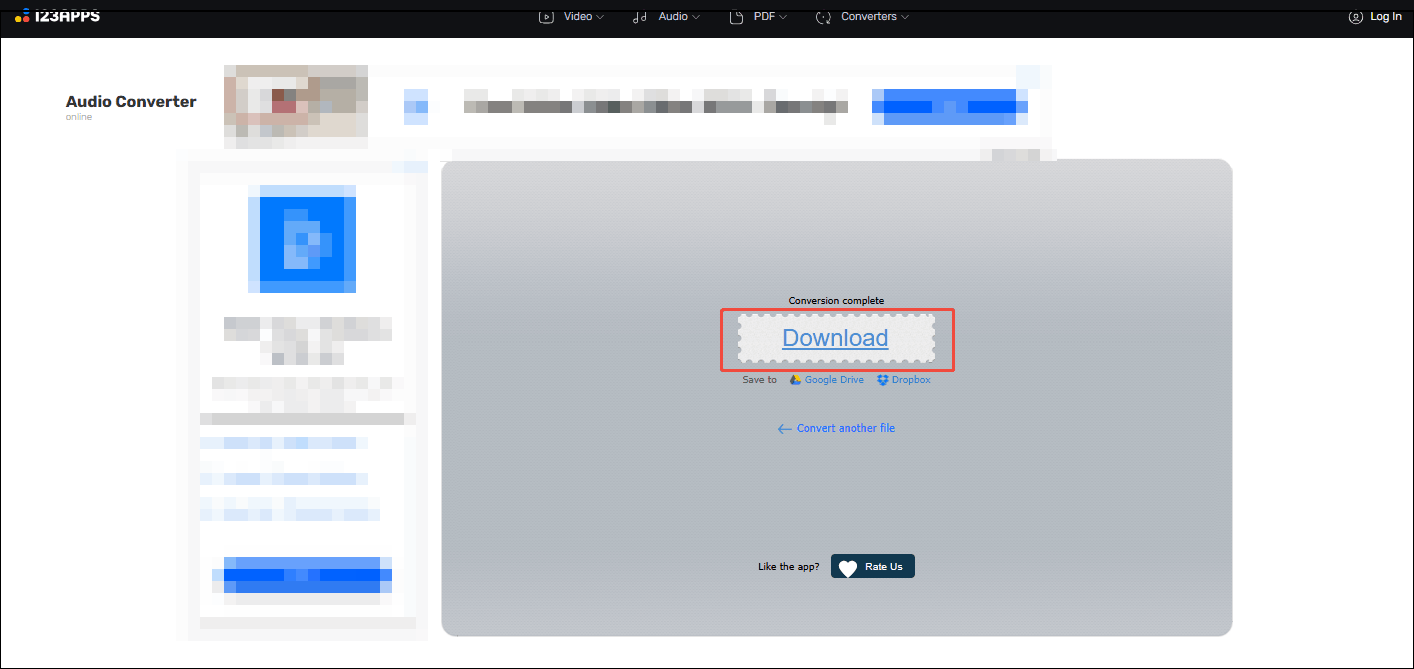Click the Video play icon
This screenshot has height=669, width=1414.
click(x=546, y=17)
